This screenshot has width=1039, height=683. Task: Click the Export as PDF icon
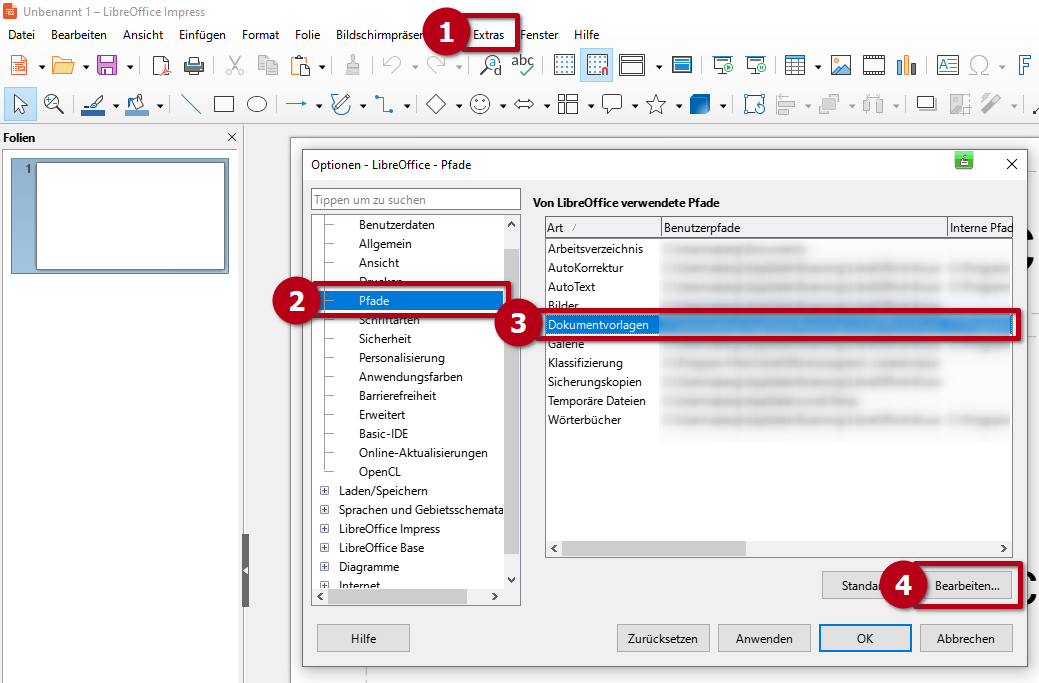(162, 66)
